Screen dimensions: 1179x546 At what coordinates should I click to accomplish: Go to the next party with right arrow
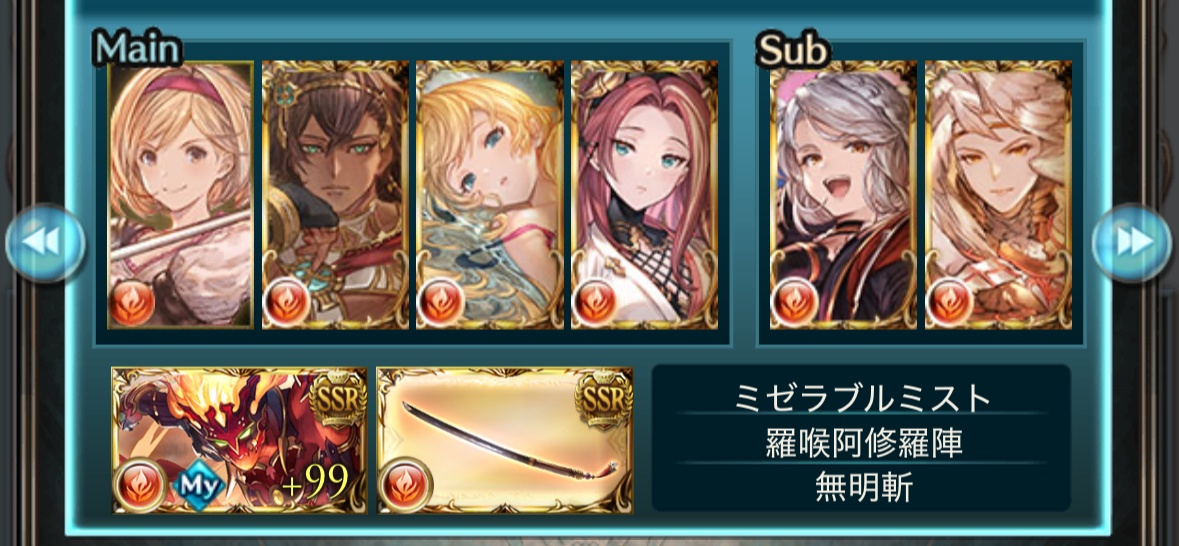coord(1132,242)
